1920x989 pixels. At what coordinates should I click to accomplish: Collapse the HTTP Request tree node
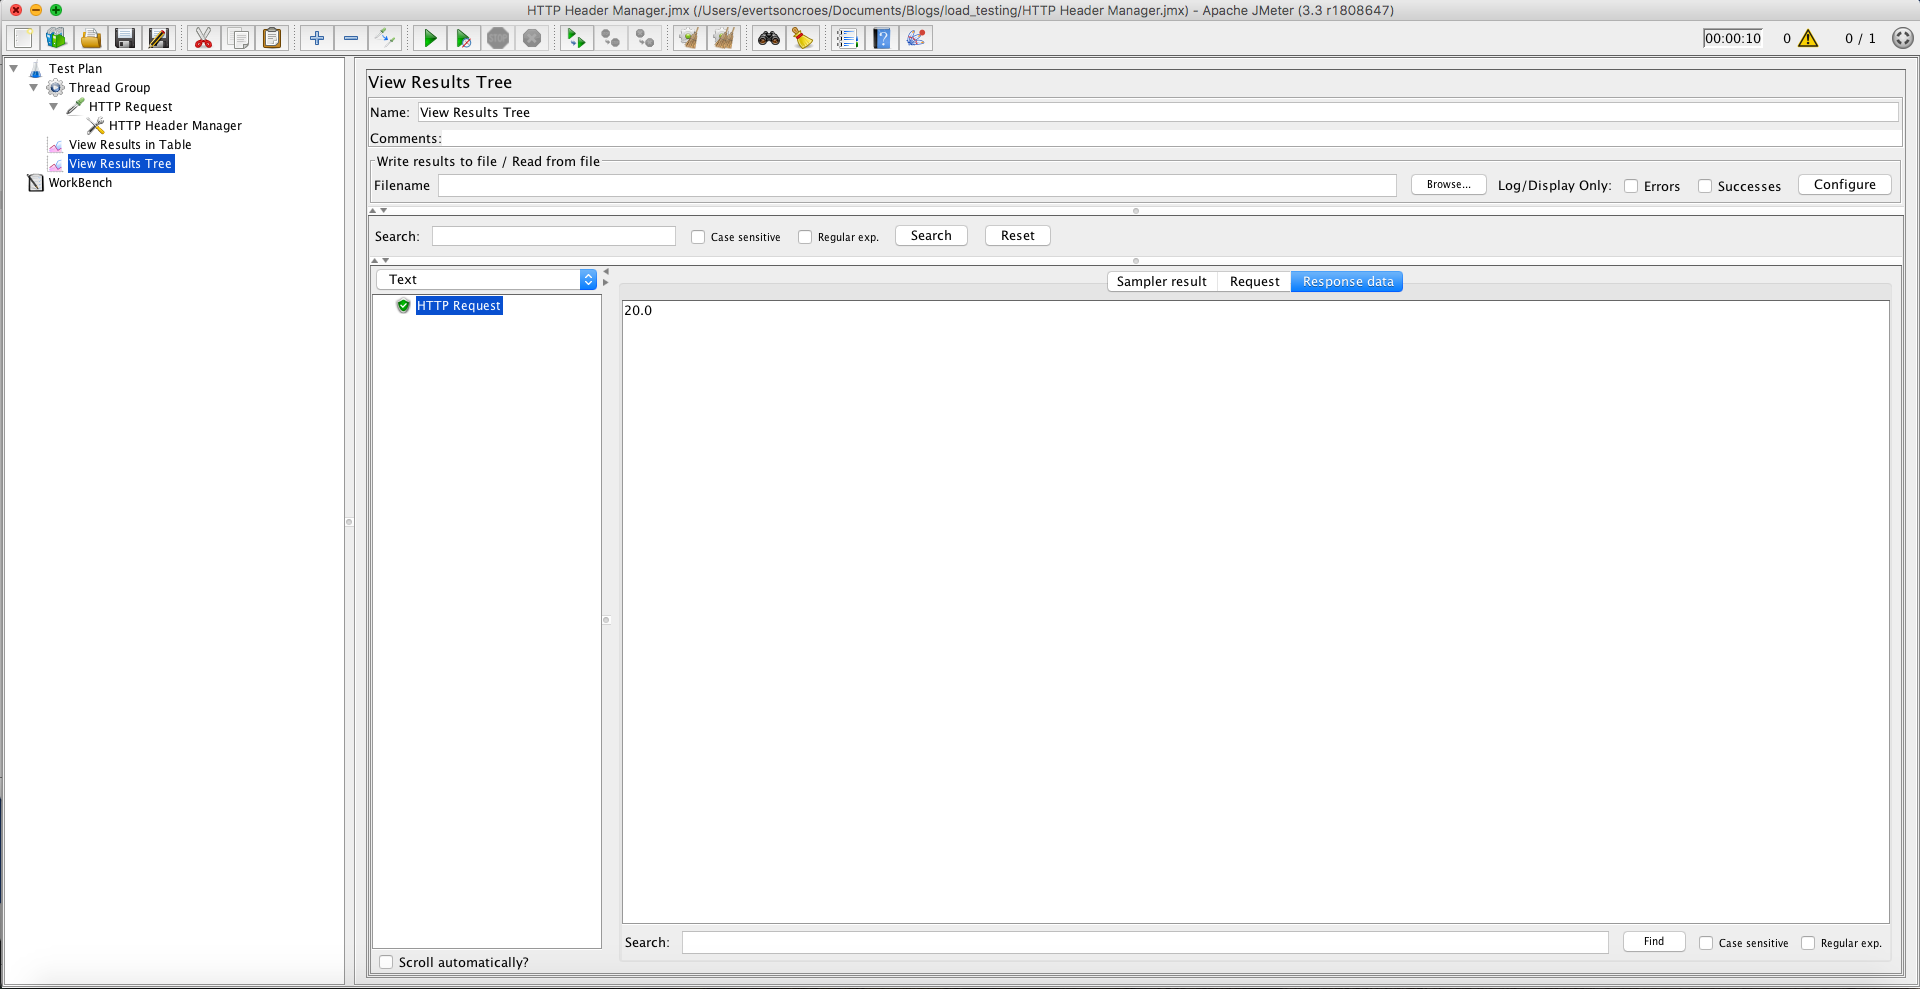54,107
